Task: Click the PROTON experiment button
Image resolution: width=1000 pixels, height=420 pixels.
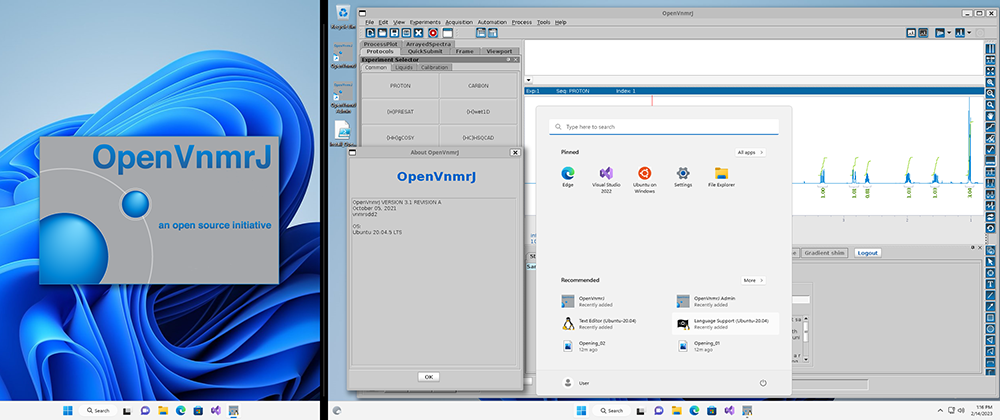Action: [400, 85]
